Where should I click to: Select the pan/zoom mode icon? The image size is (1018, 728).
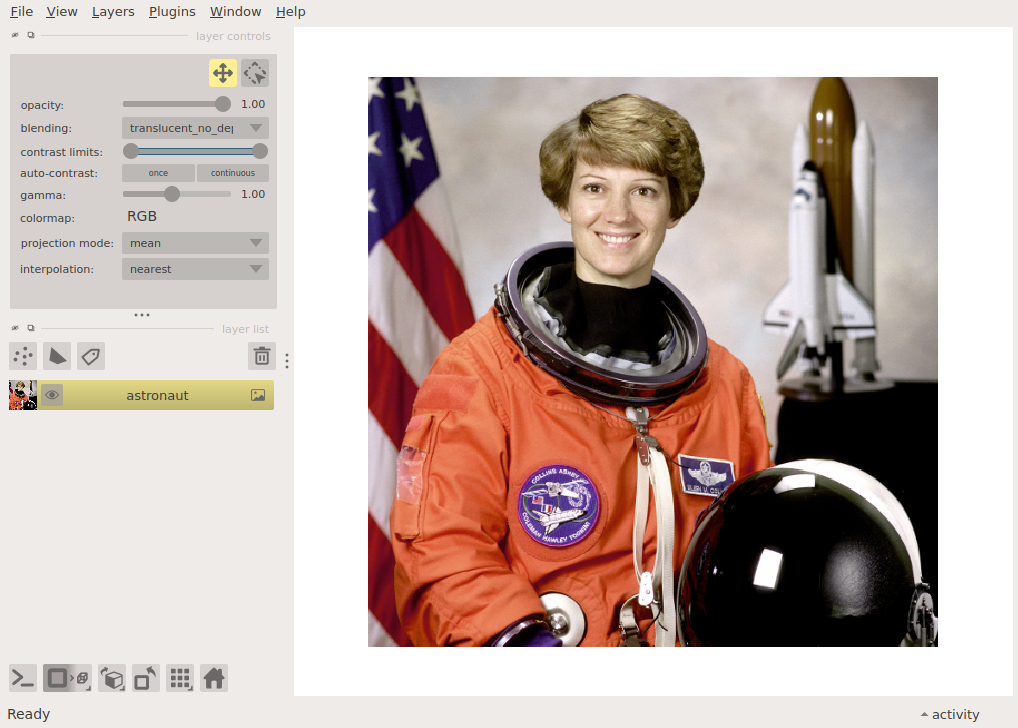(223, 73)
